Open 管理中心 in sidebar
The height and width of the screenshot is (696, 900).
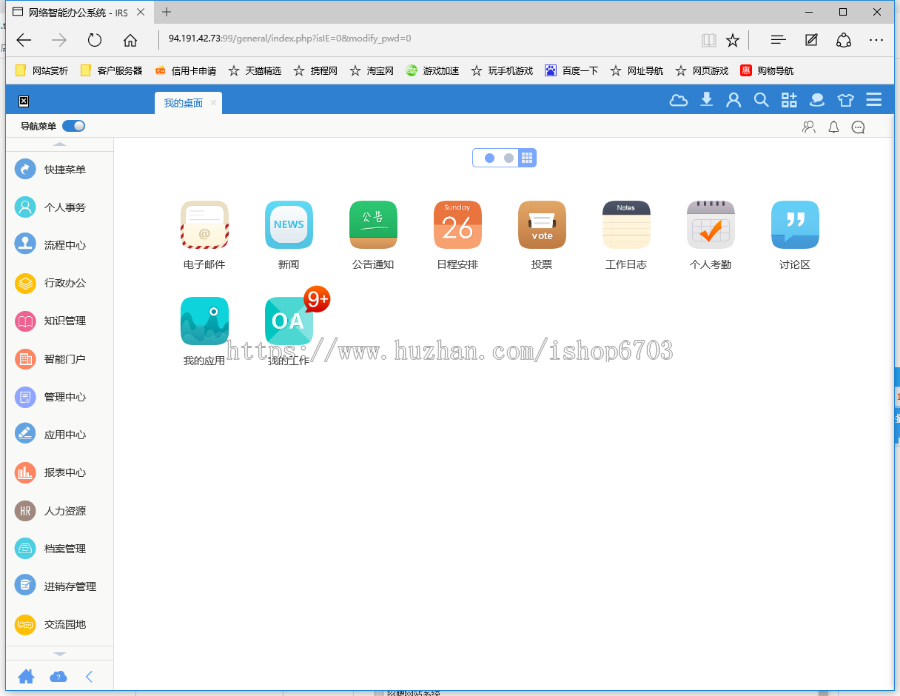tap(59, 397)
